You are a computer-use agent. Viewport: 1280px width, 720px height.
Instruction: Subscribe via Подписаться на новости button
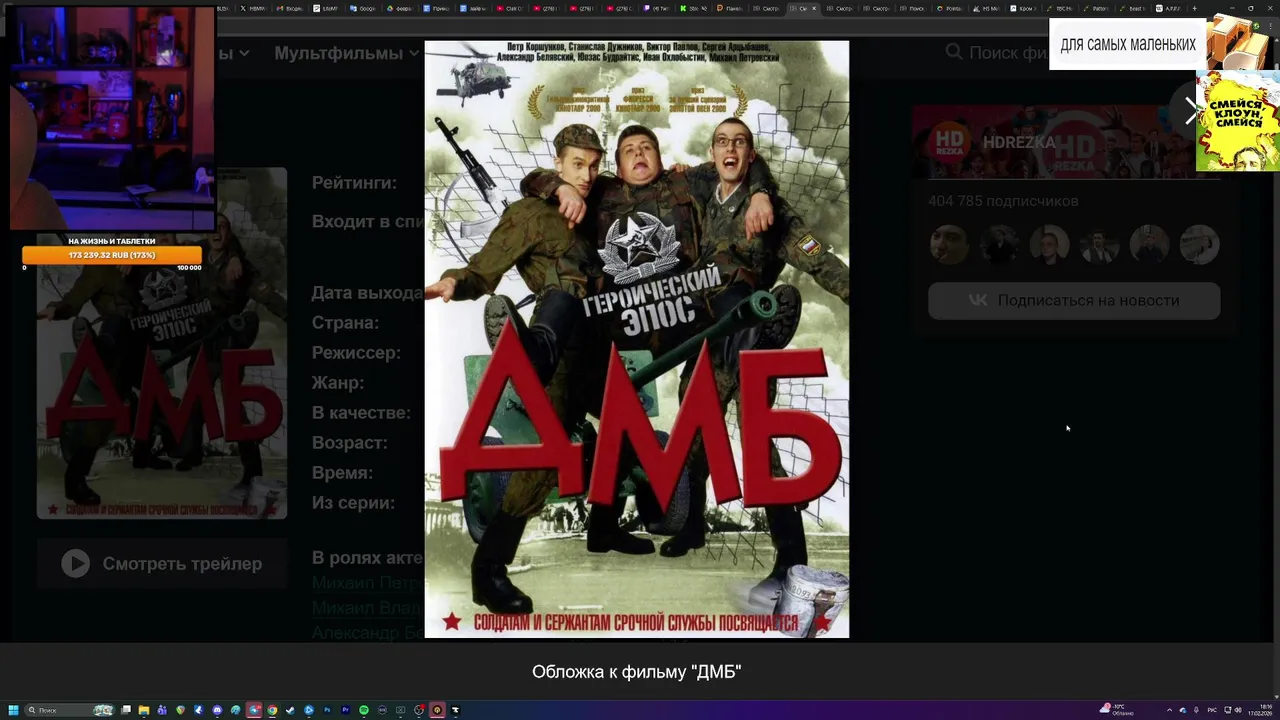pos(1074,300)
